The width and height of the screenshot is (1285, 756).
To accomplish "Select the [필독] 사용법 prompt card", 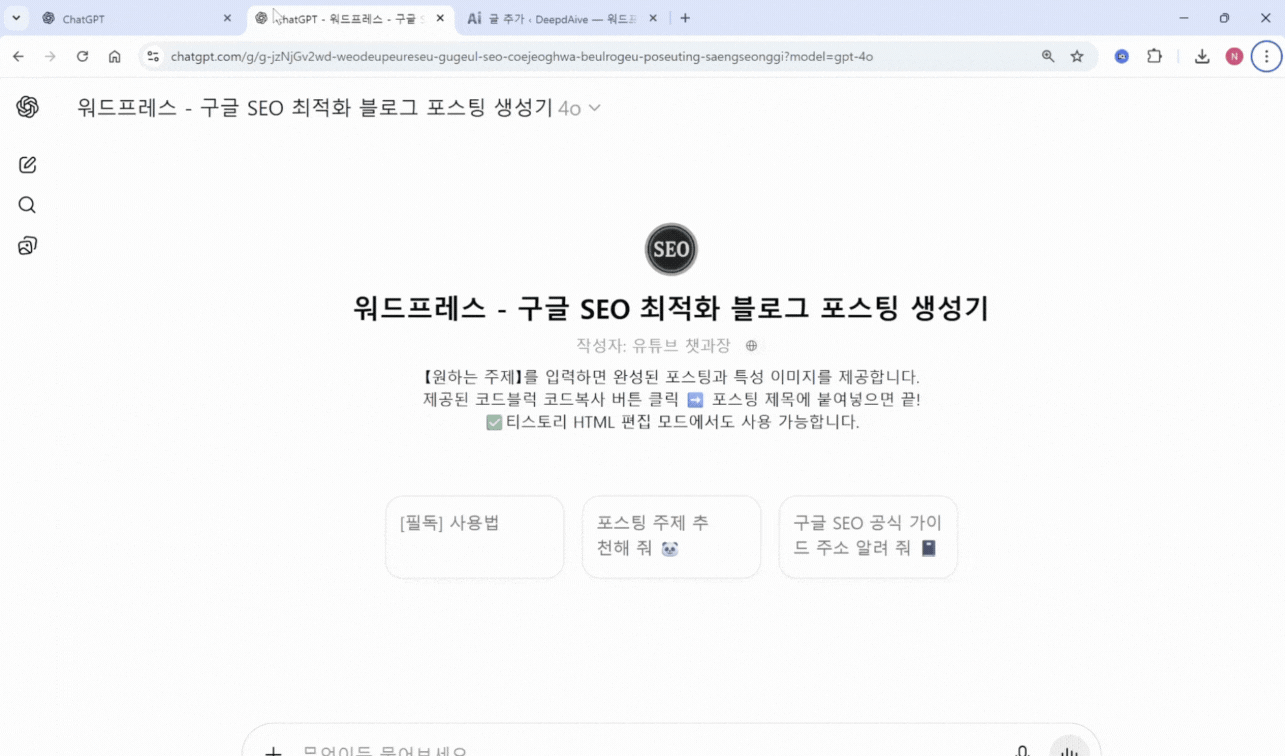I will point(474,537).
